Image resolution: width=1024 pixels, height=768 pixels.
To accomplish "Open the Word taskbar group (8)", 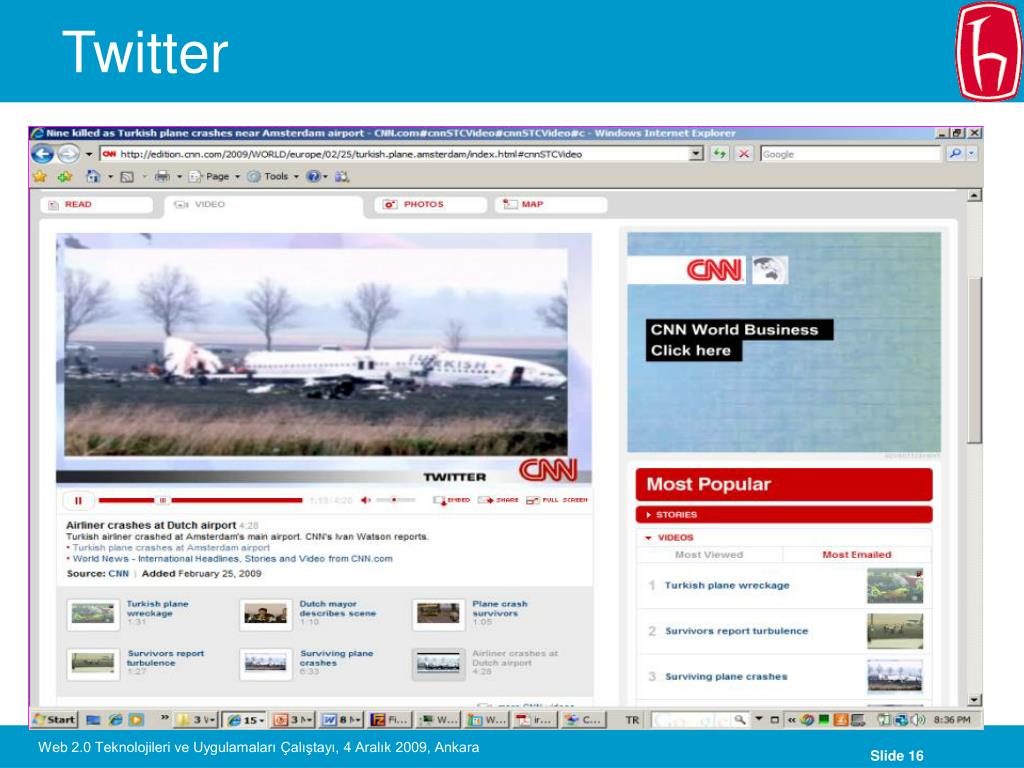I will [x=341, y=720].
